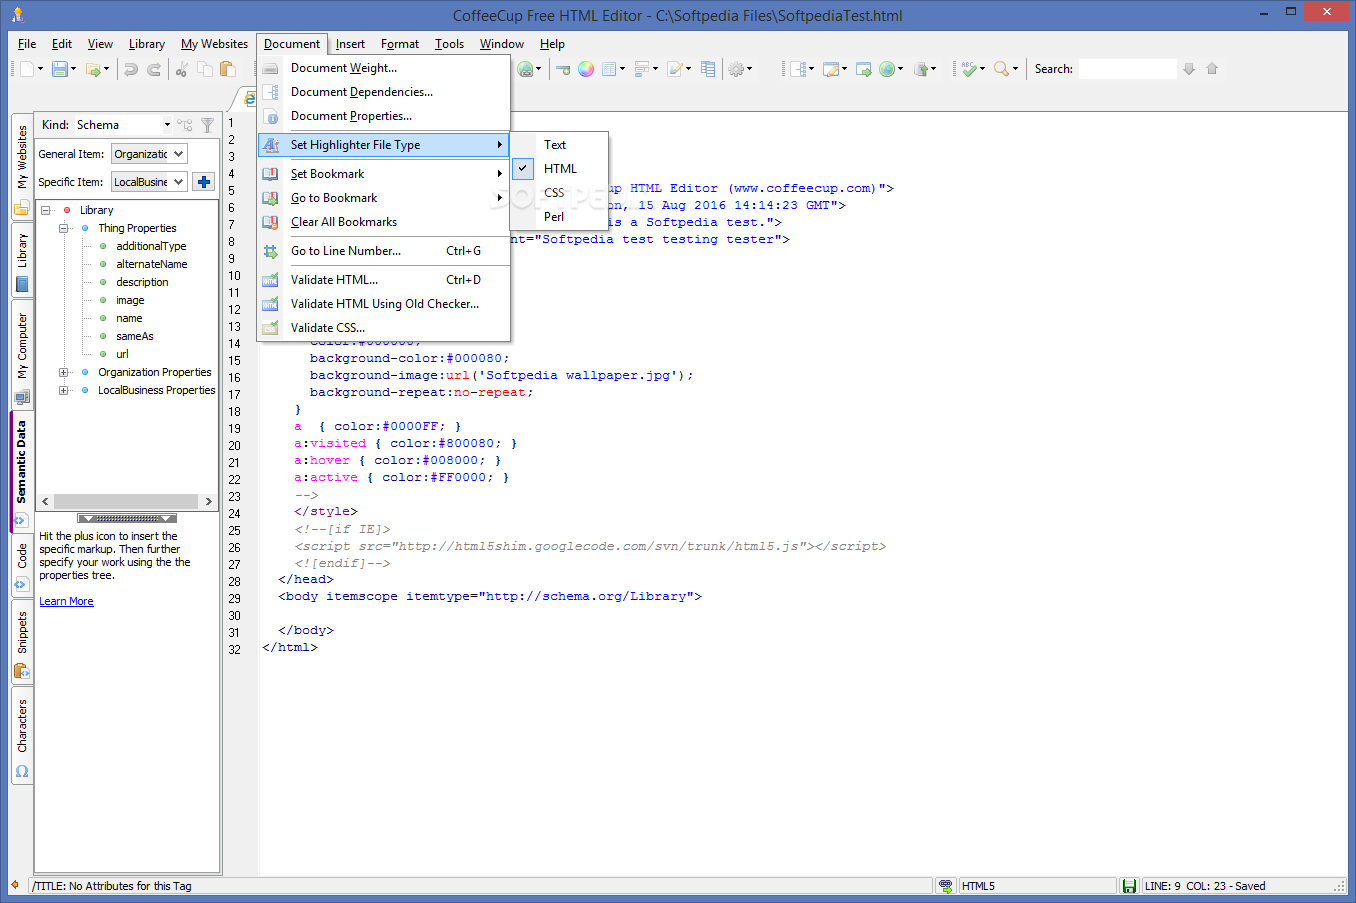Viewport: 1356px width, 903px height.
Task: Click the panel splitter collapse handle
Action: 127,519
